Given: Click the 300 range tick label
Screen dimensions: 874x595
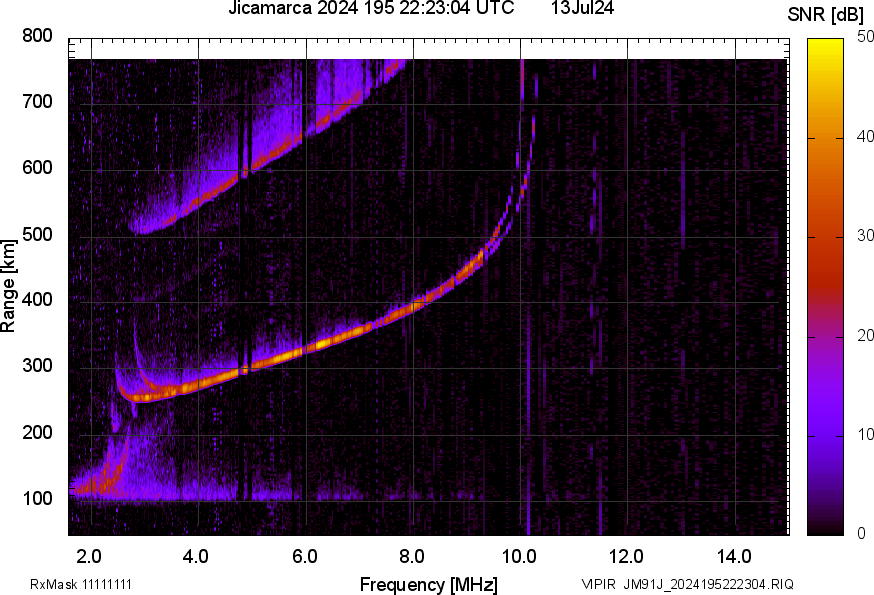Looking at the screenshot, I should (37, 366).
